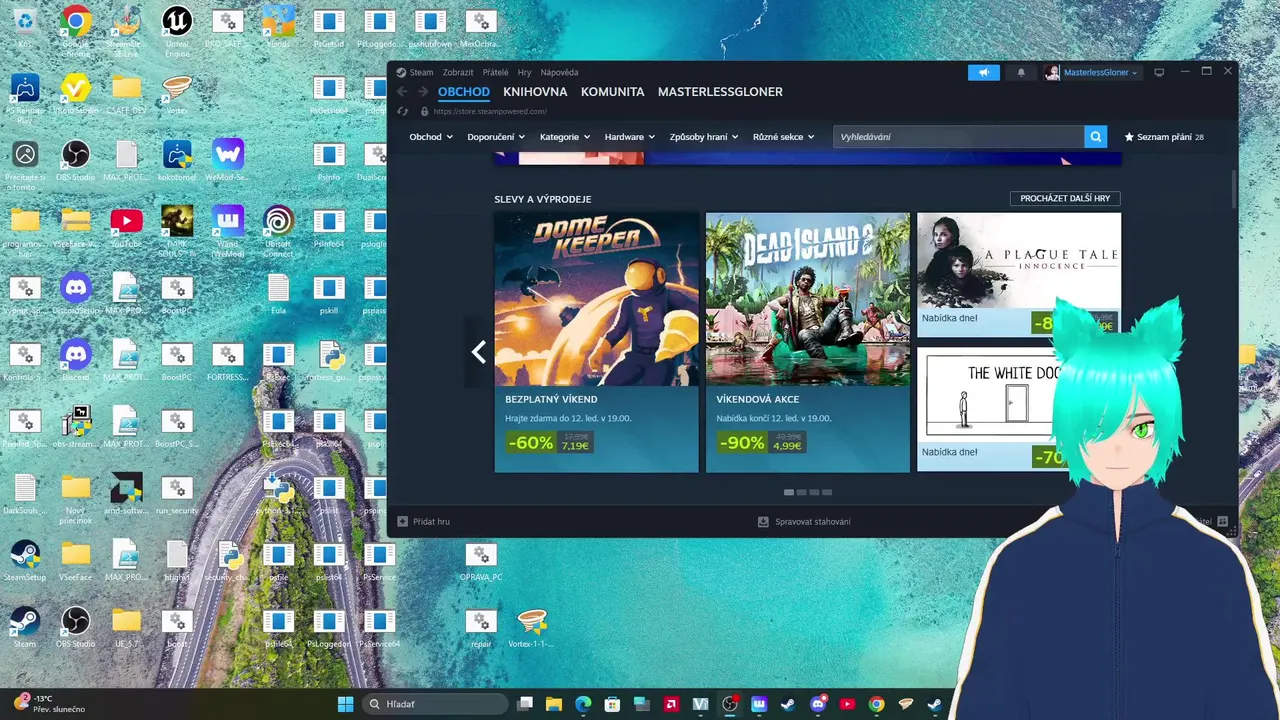This screenshot has height=720, width=1280.
Task: Select the OBS Studio icon in desktop's third row
Action: click(75, 161)
